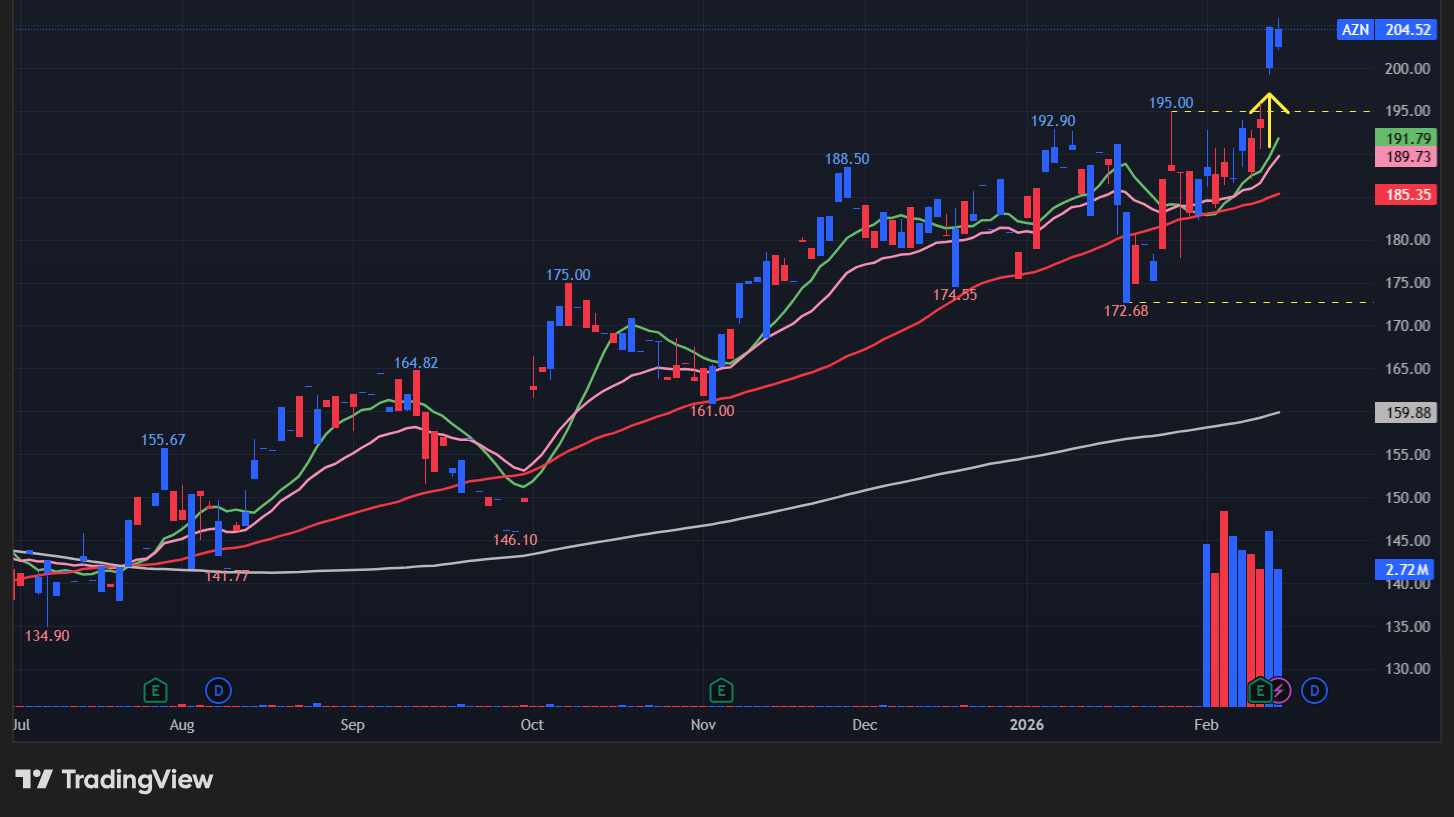Click the red 185.35 moving average label

[1405, 195]
